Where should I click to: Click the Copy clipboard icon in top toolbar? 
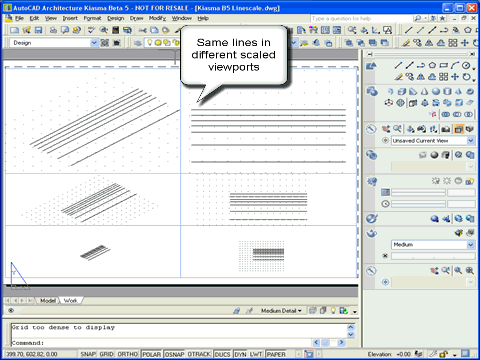click(154, 30)
